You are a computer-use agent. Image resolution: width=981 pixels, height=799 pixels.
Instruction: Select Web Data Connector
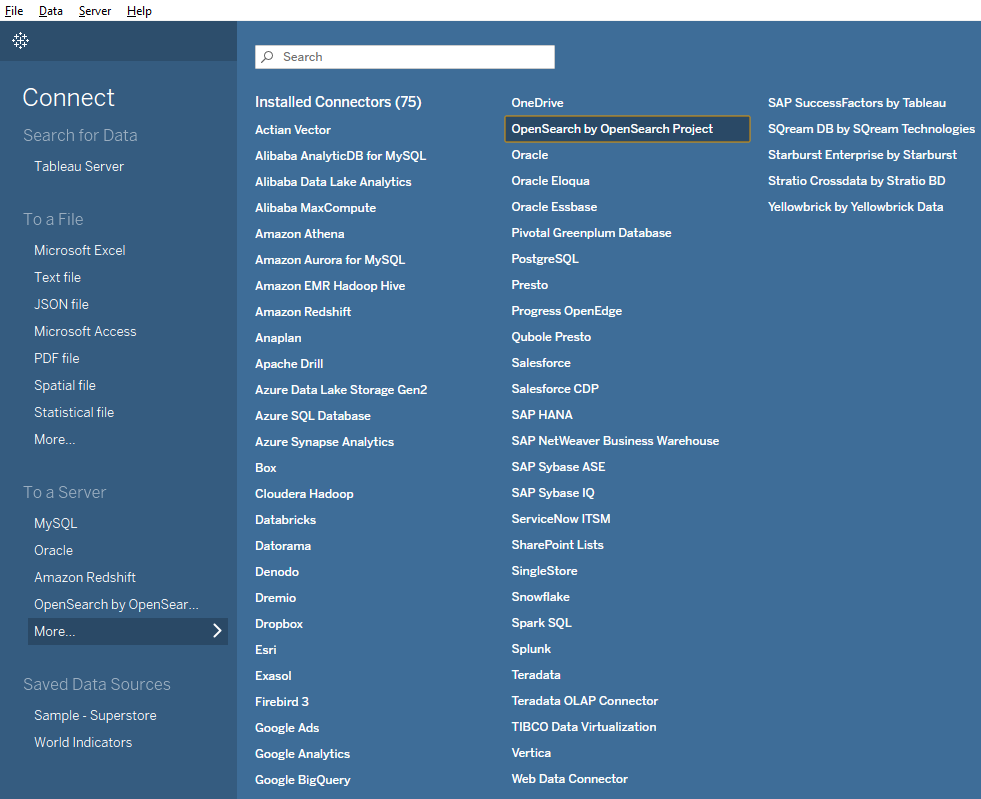point(569,779)
